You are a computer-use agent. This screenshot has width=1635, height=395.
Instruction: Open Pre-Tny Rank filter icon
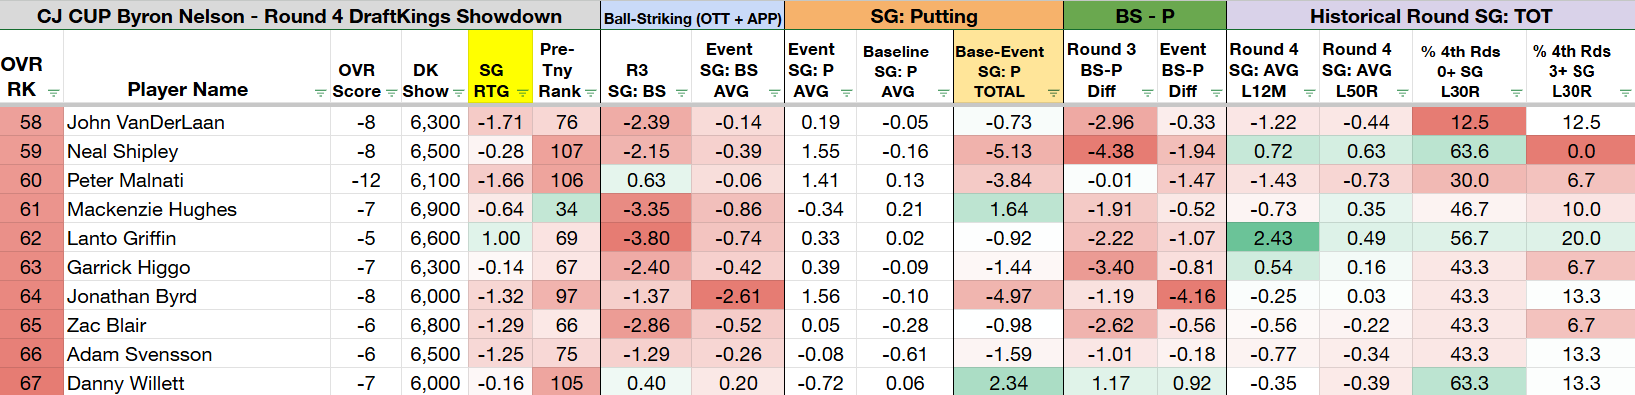(591, 93)
